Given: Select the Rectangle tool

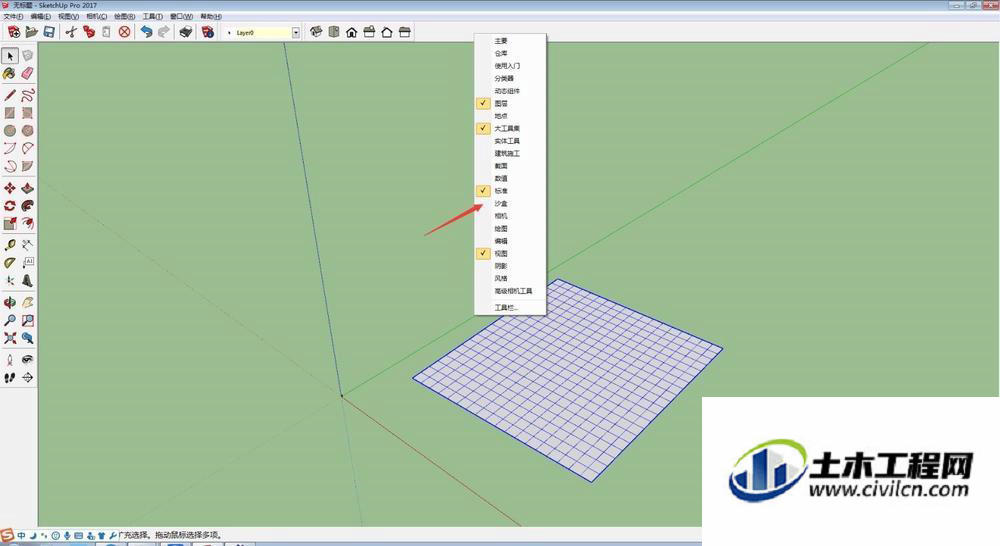Looking at the screenshot, I should (x=10, y=113).
